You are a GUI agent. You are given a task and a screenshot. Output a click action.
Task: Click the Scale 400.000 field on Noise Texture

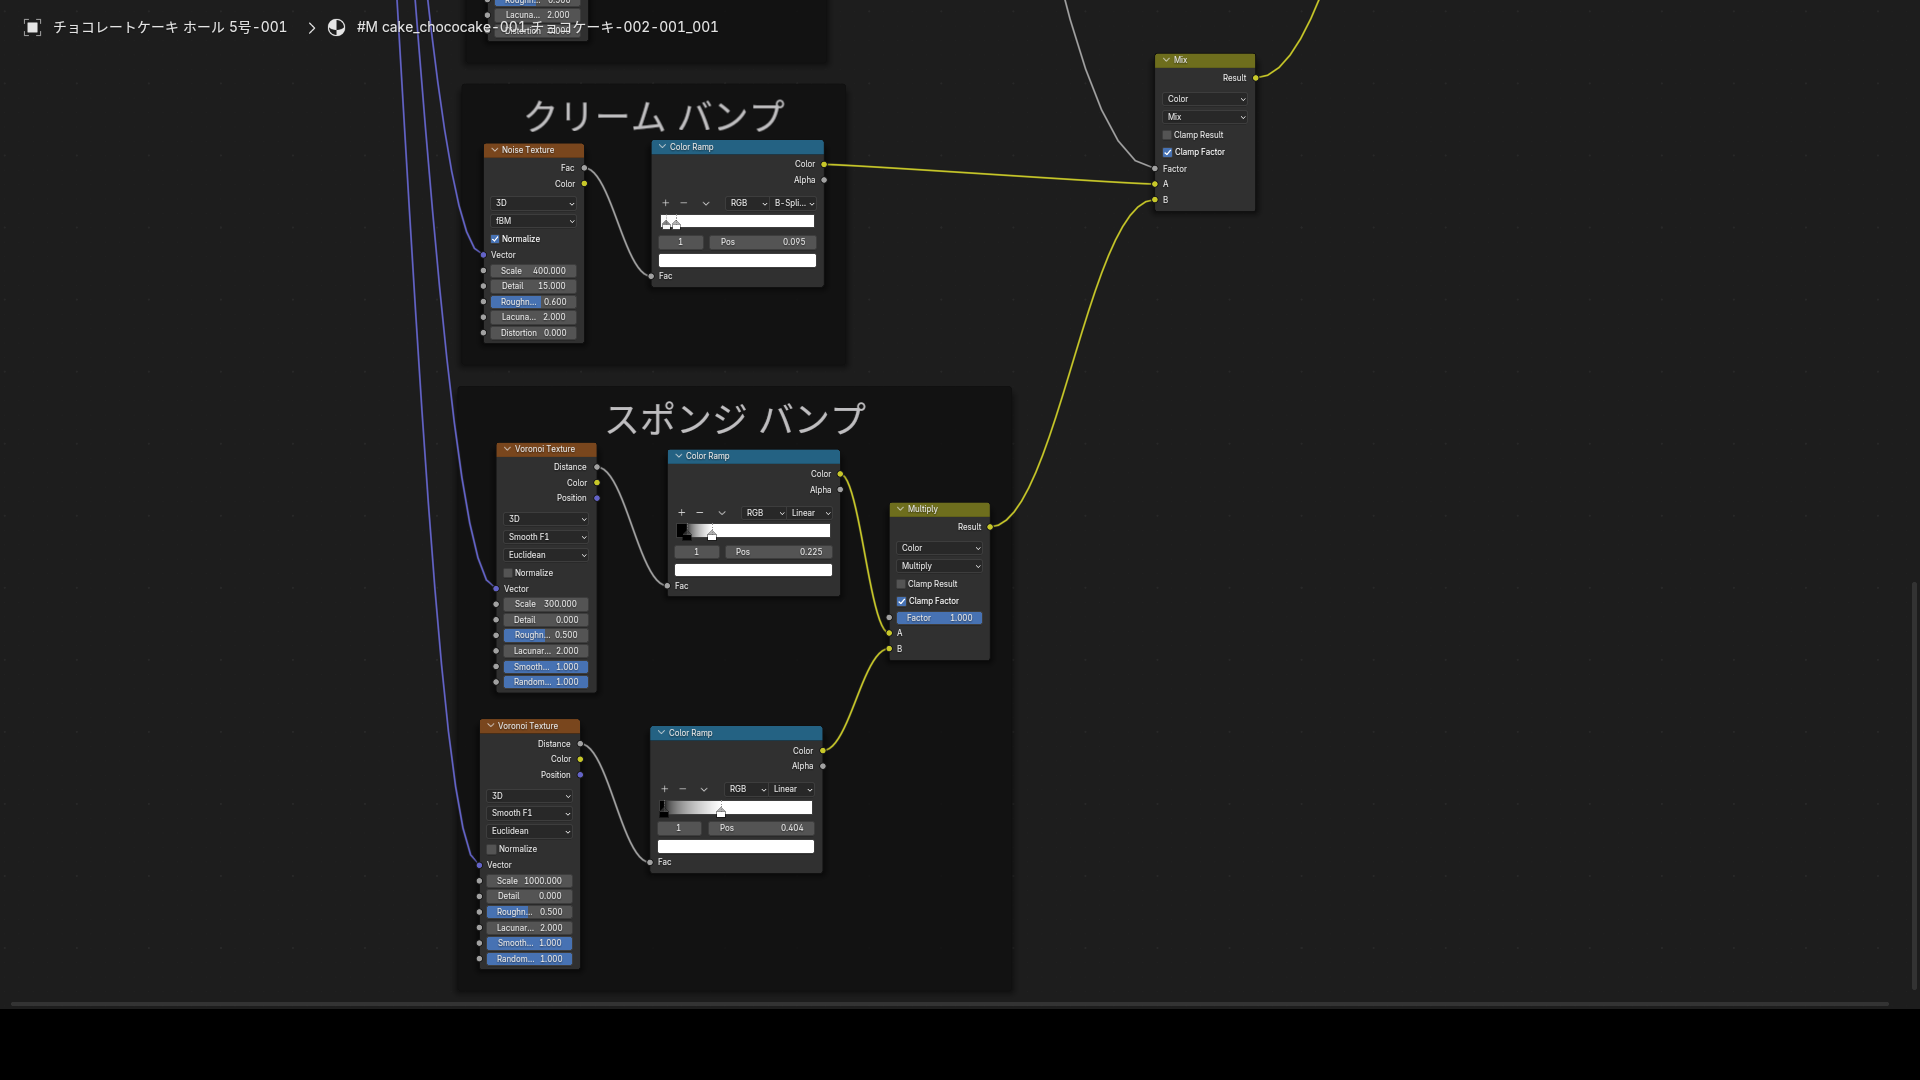[534, 271]
